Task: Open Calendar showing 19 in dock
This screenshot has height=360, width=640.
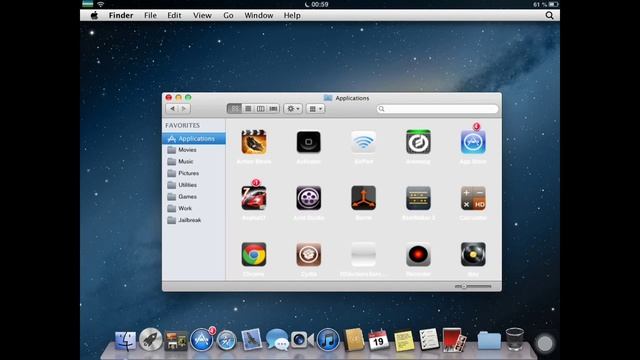Action: click(378, 340)
